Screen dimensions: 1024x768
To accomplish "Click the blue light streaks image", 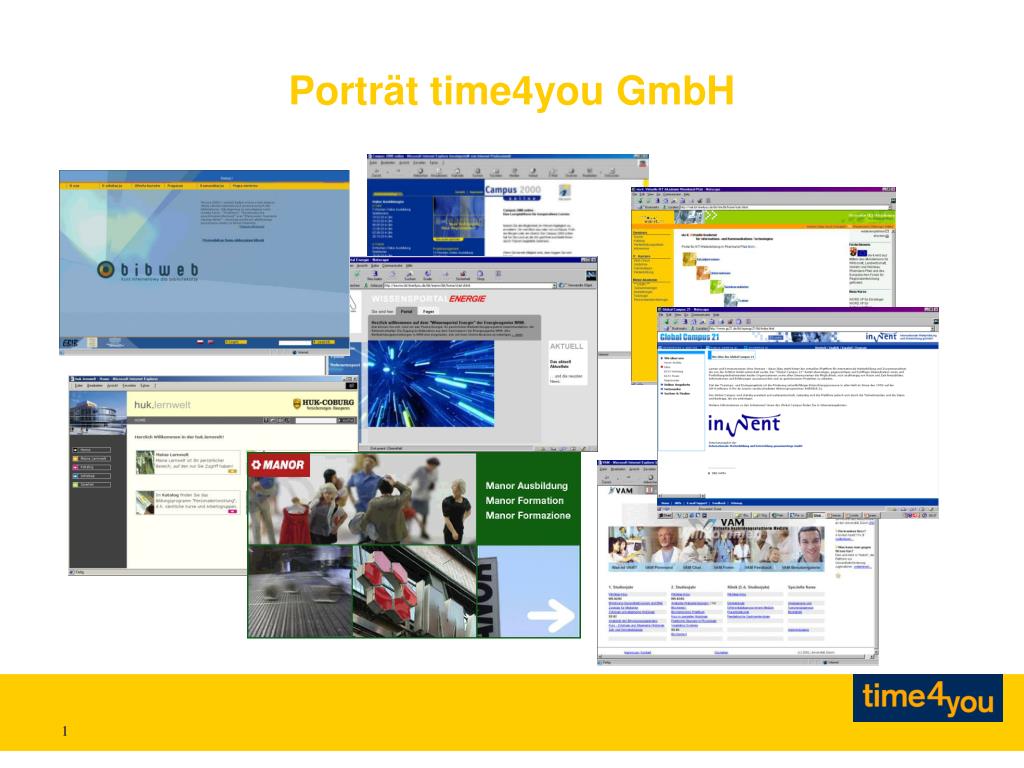I will (x=431, y=383).
